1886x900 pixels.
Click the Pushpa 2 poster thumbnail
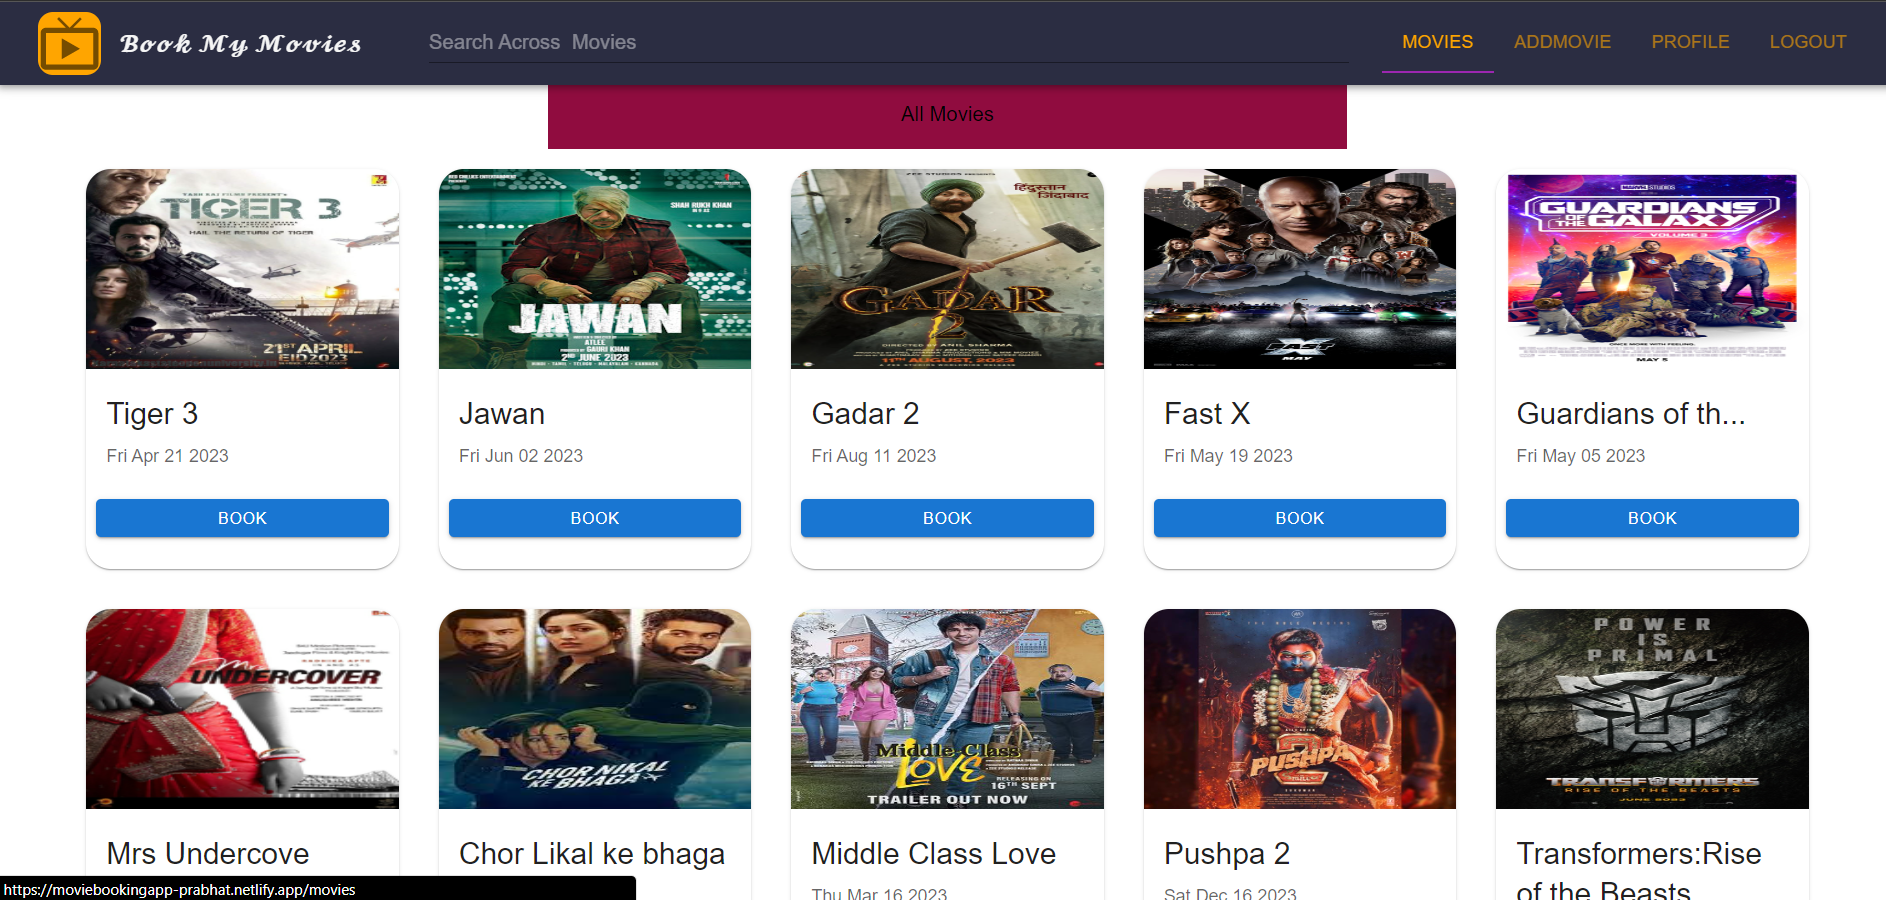[1299, 709]
